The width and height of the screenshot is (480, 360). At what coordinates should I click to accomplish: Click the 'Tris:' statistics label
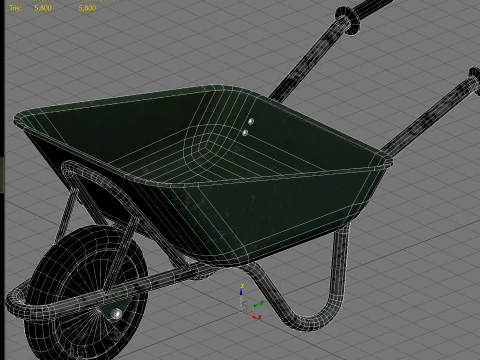pyautogui.click(x=15, y=8)
